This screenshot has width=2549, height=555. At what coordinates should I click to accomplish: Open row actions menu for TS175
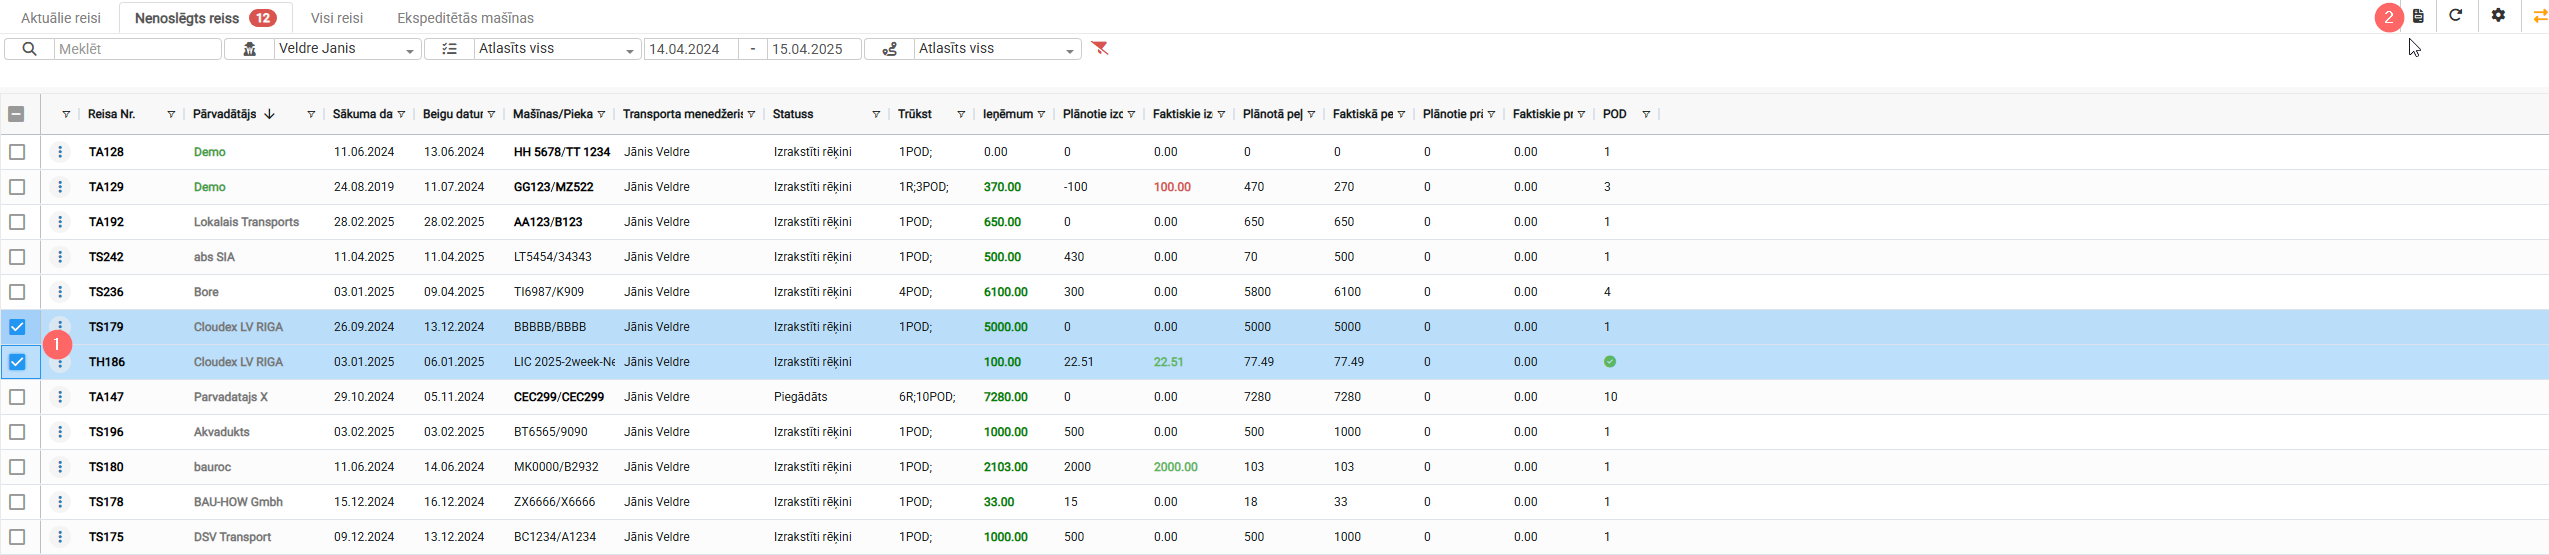click(60, 537)
